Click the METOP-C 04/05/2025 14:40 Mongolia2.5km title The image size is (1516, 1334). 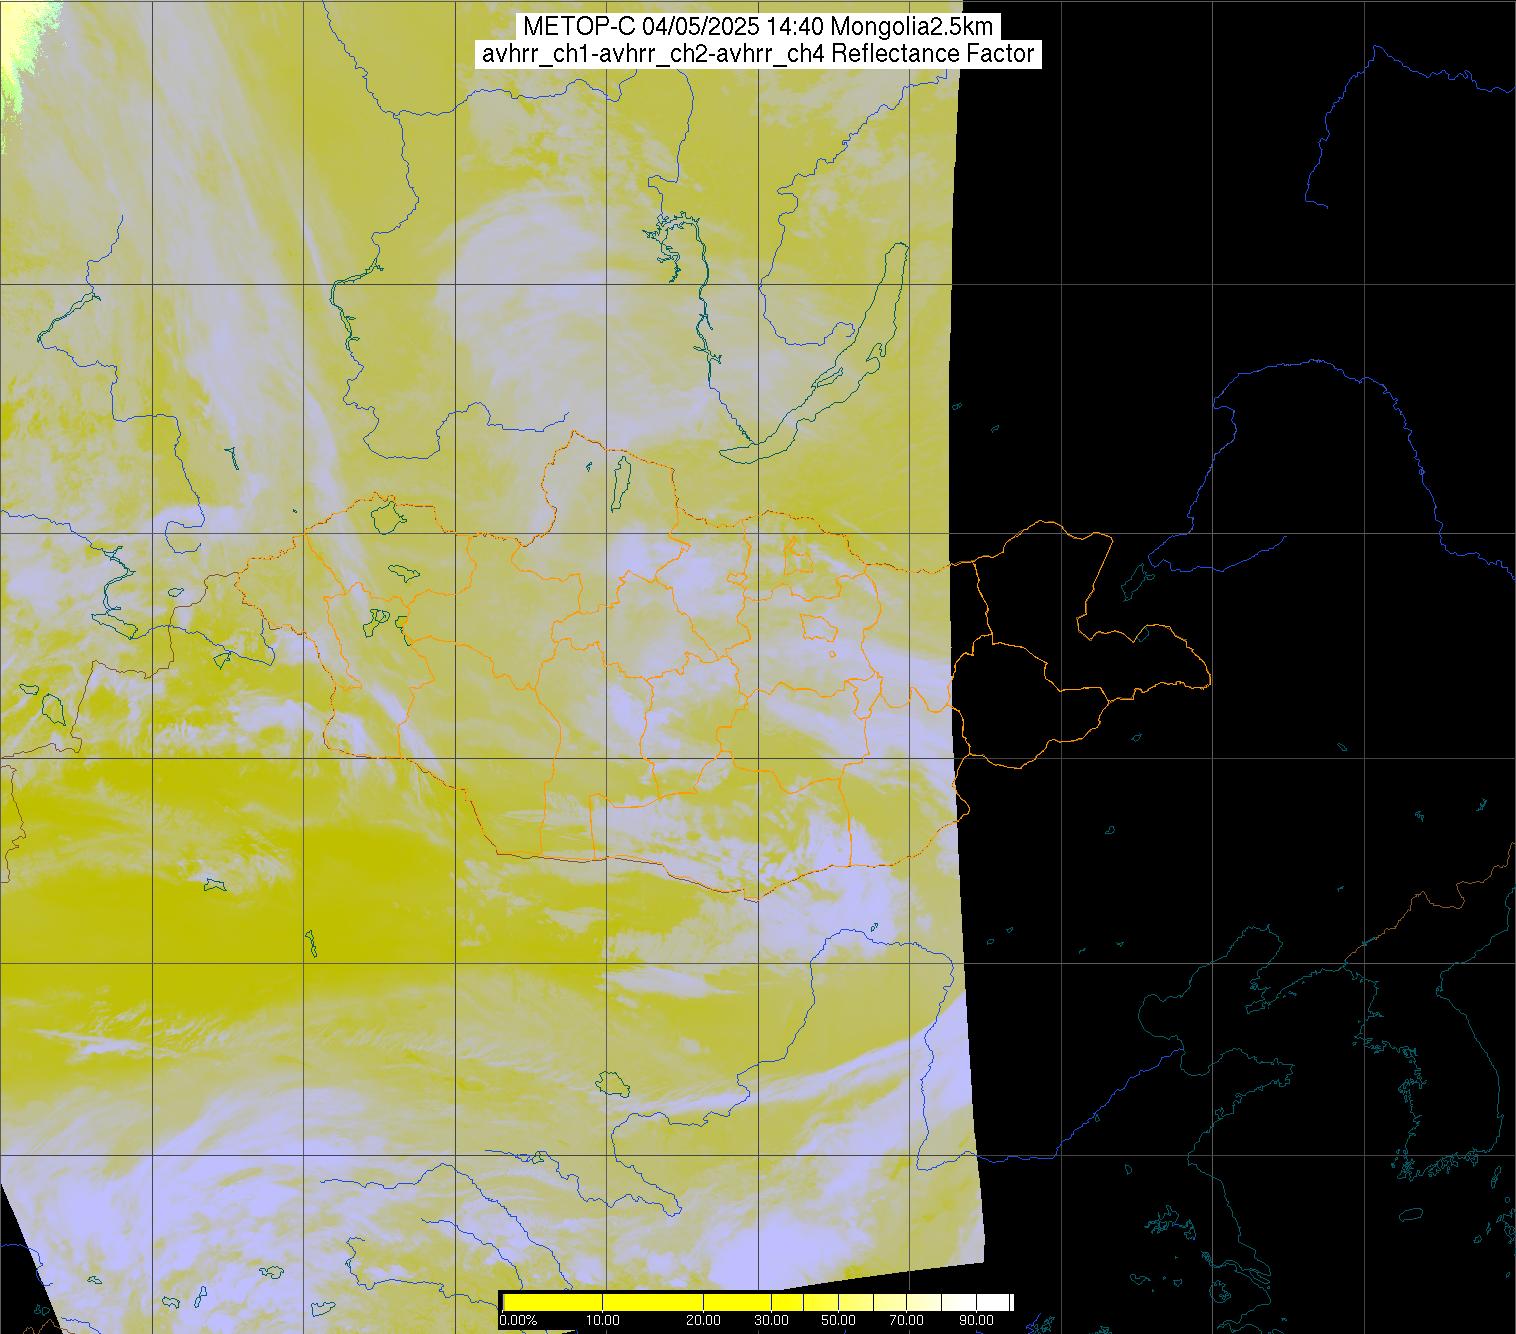pos(757,27)
